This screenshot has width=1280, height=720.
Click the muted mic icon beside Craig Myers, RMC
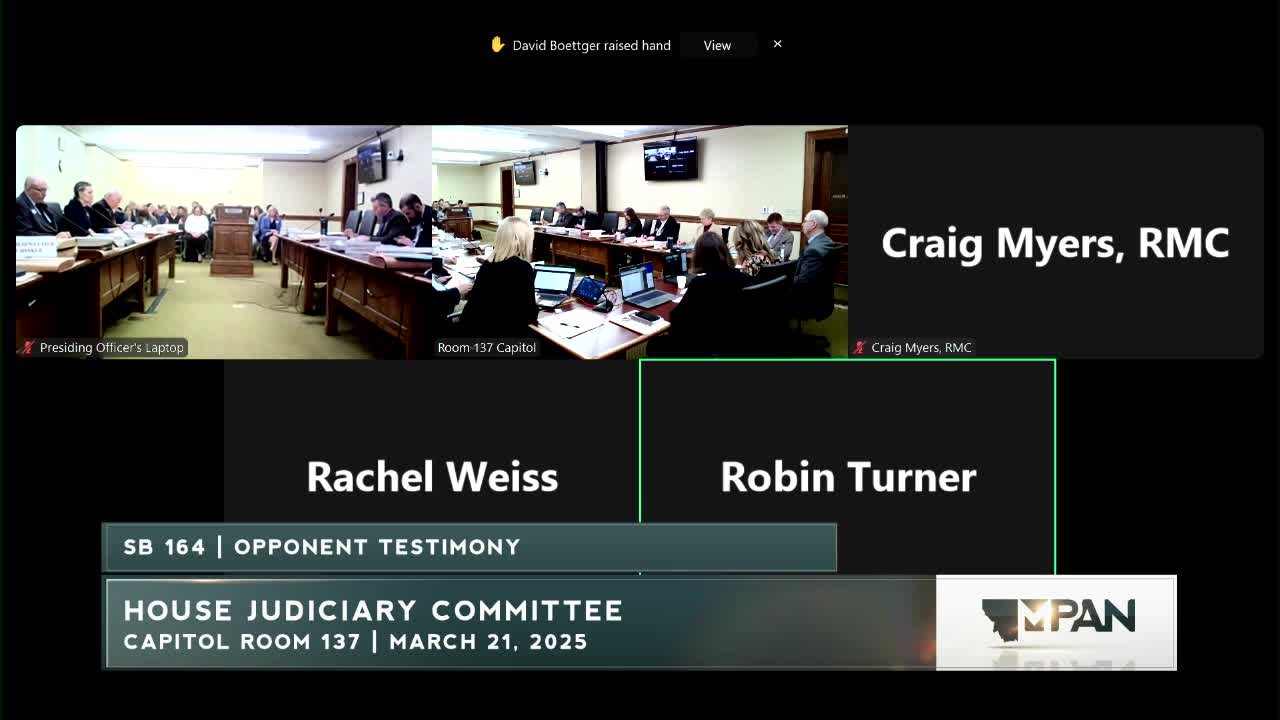click(x=861, y=347)
